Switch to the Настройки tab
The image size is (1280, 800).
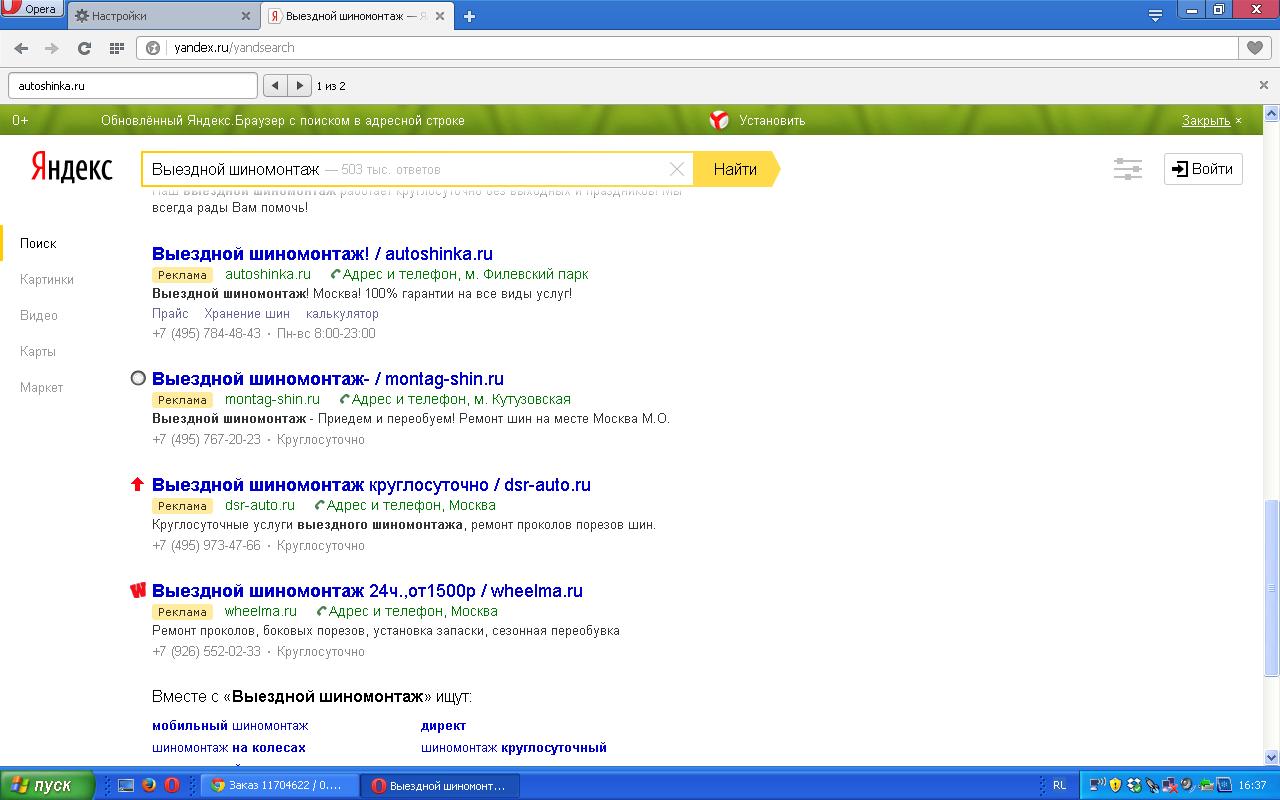(165, 16)
